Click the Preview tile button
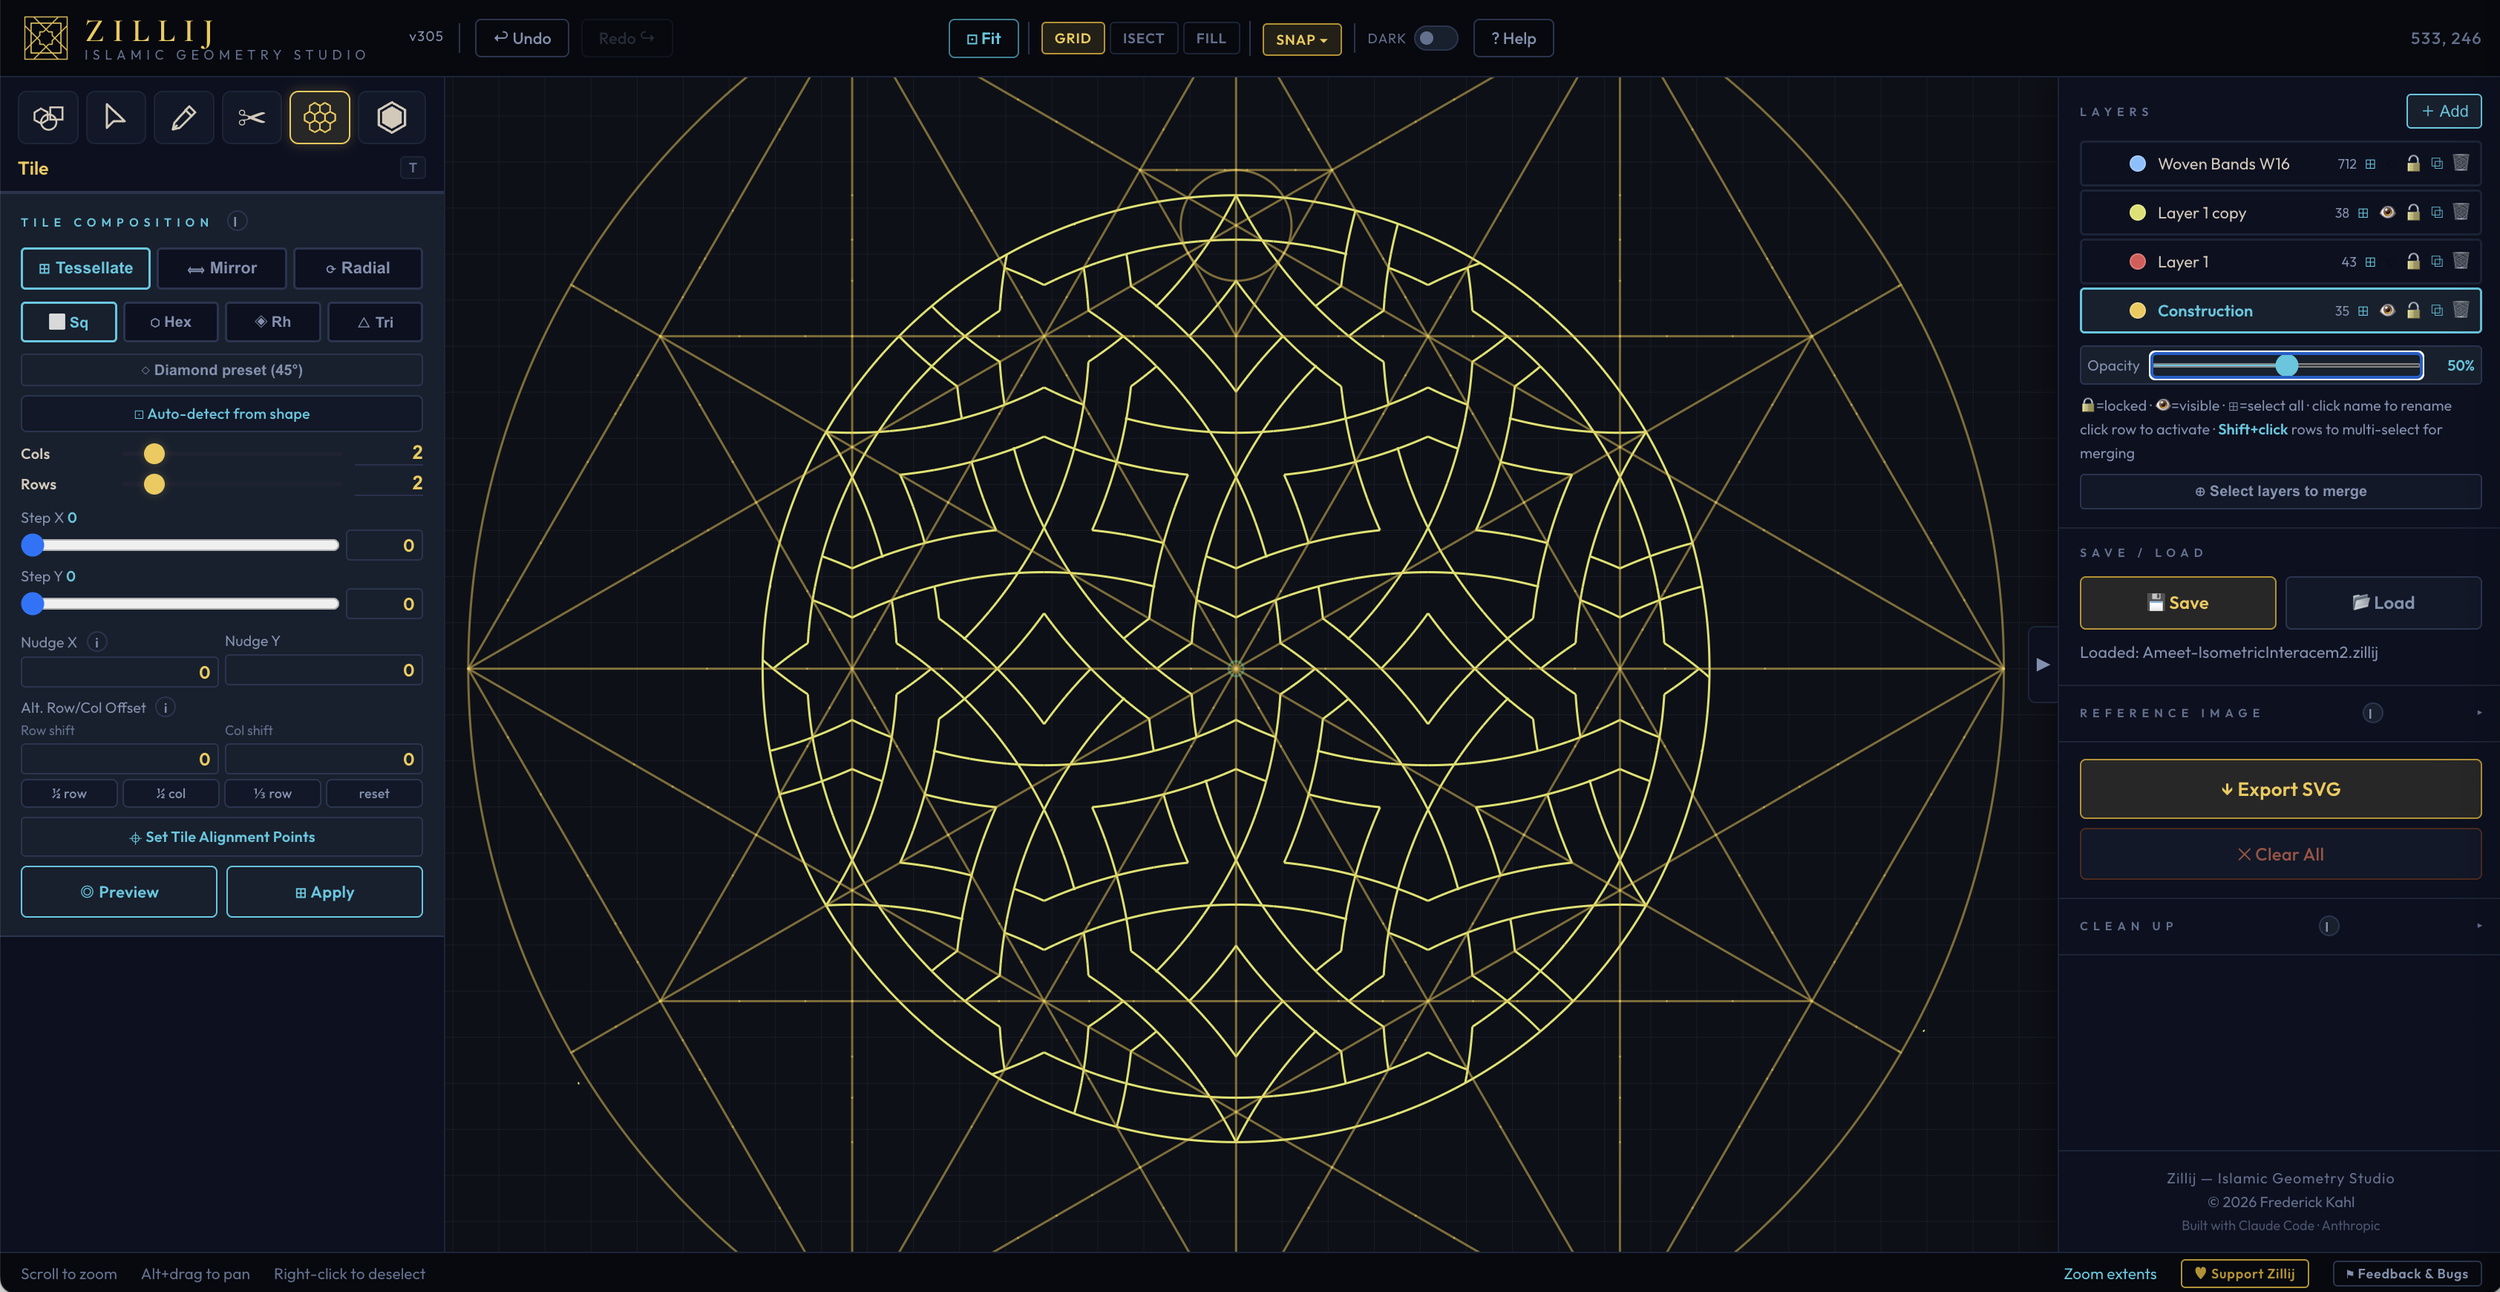 coord(119,892)
